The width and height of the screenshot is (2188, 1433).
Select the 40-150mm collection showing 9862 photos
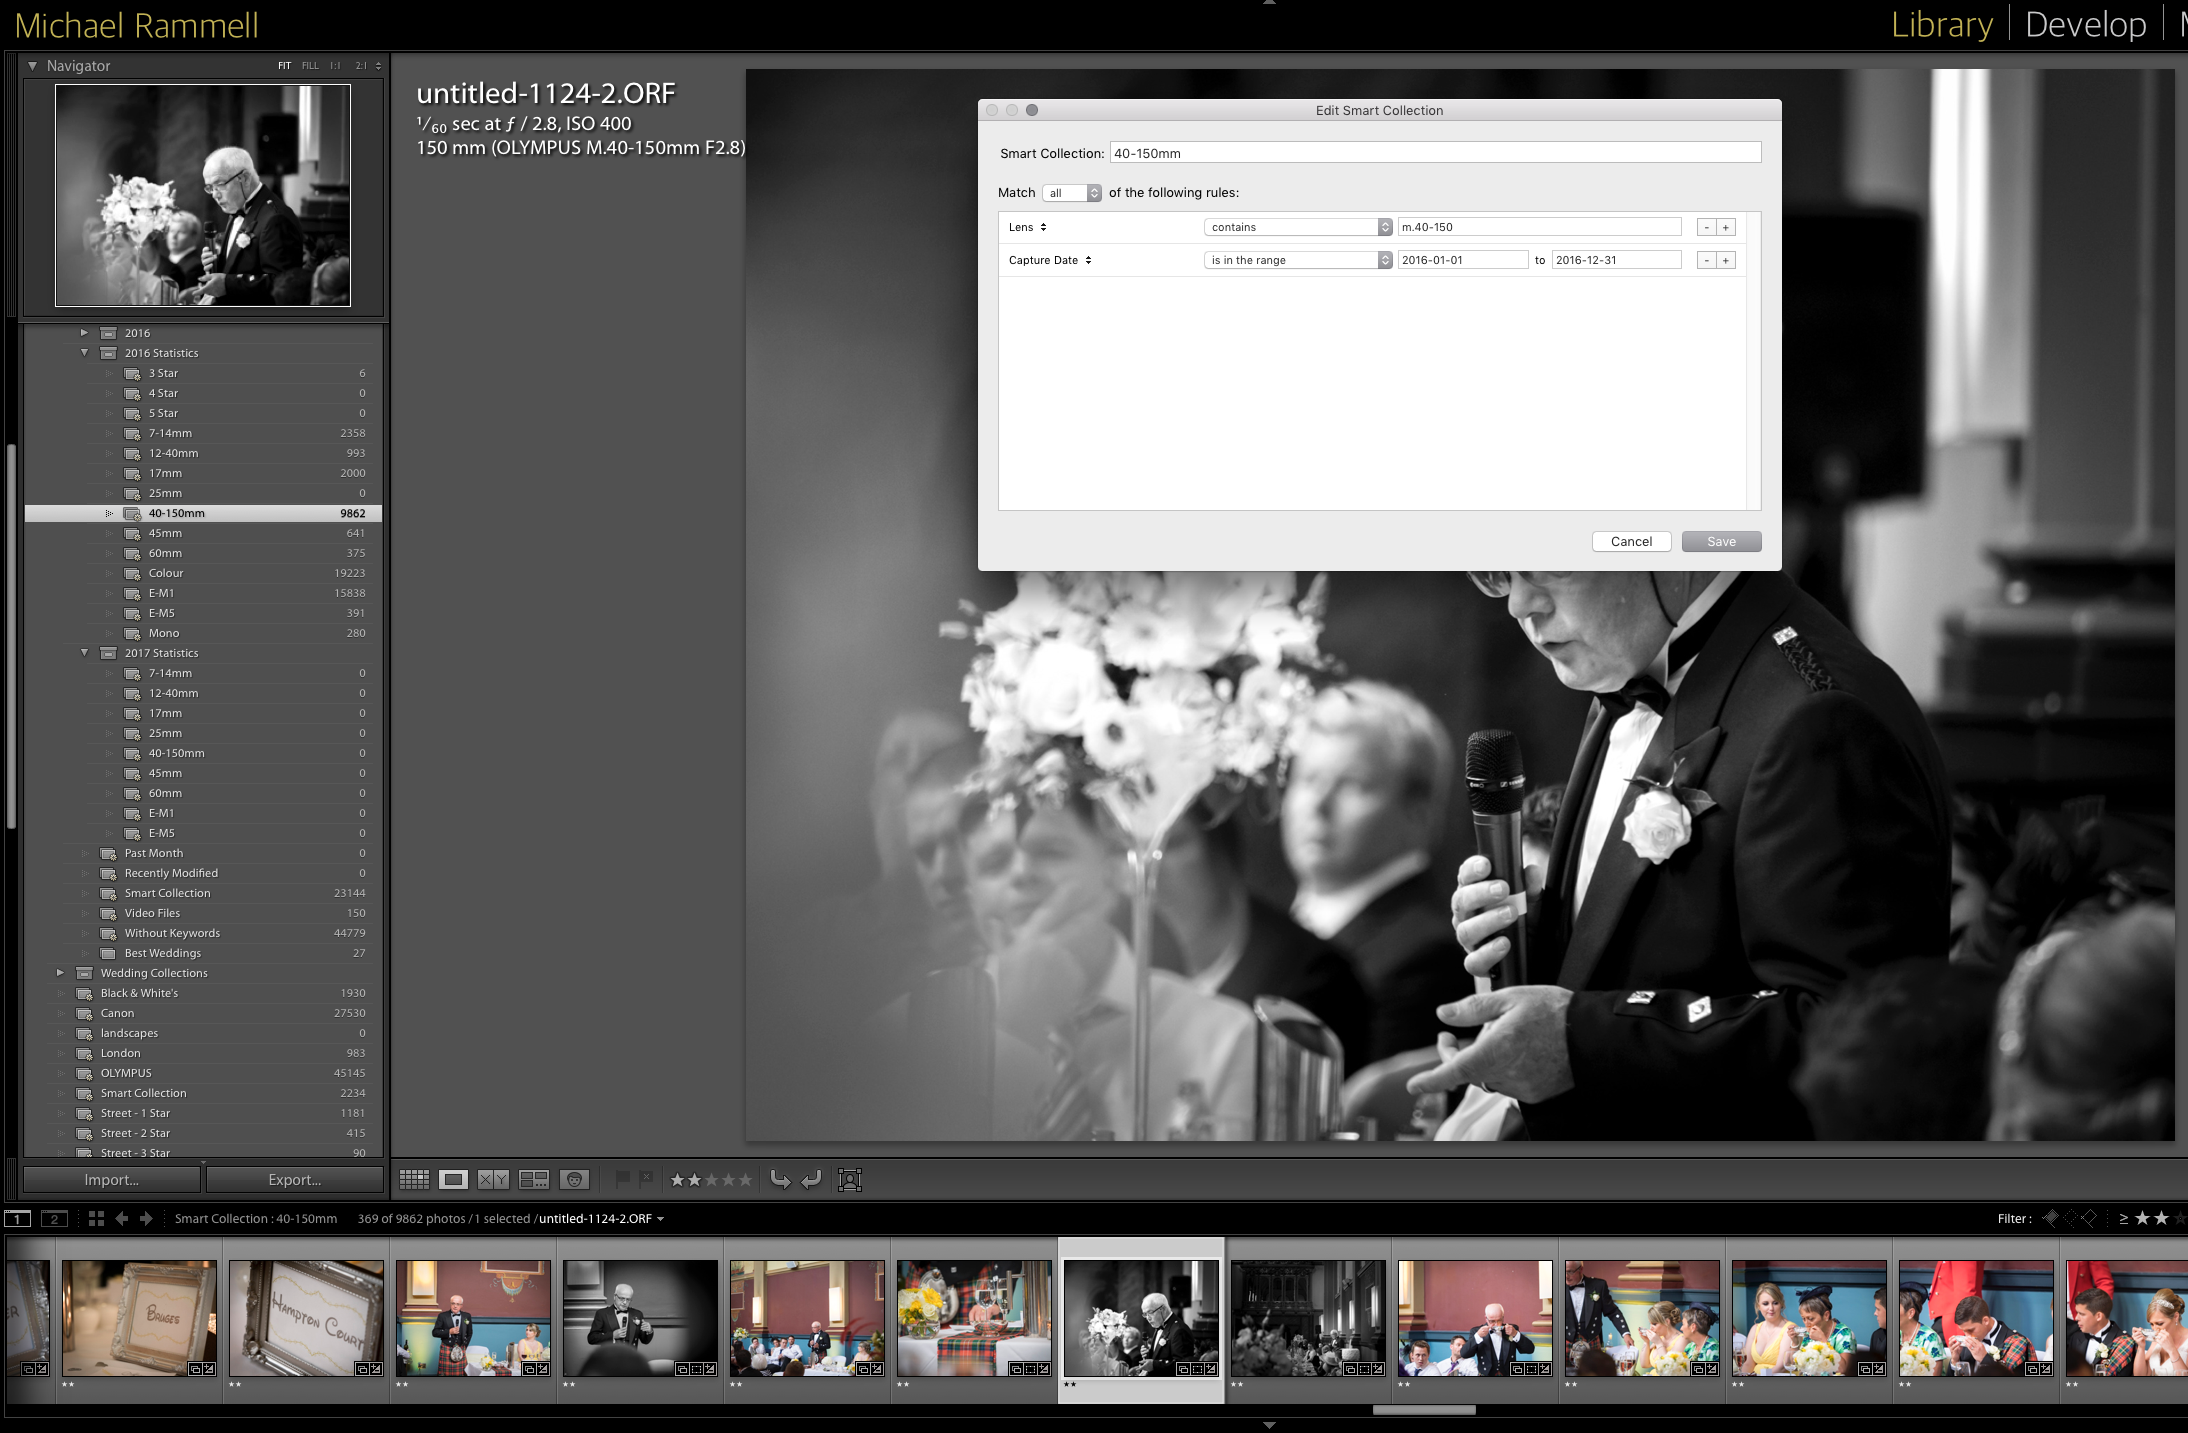point(176,513)
